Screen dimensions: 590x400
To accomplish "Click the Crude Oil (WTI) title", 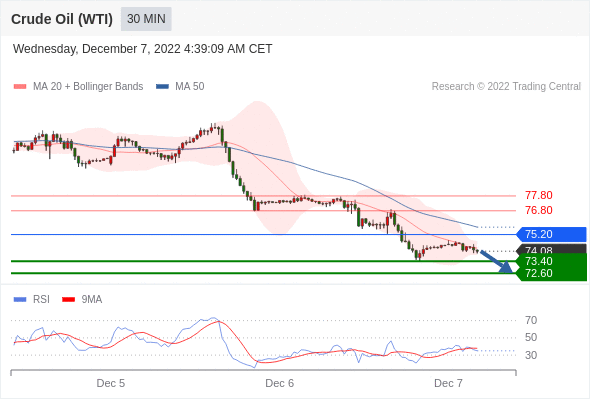I will [x=62, y=19].
